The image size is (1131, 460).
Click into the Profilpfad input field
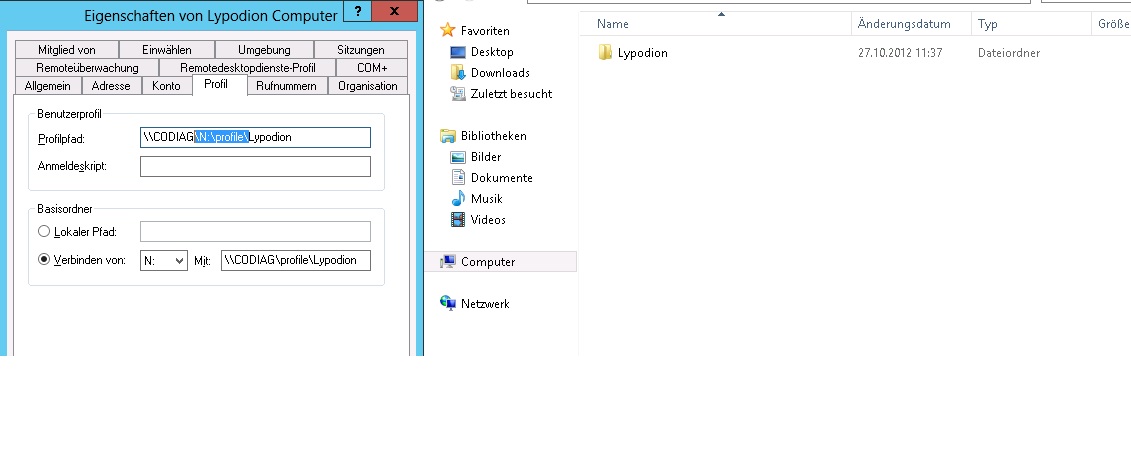[255, 137]
